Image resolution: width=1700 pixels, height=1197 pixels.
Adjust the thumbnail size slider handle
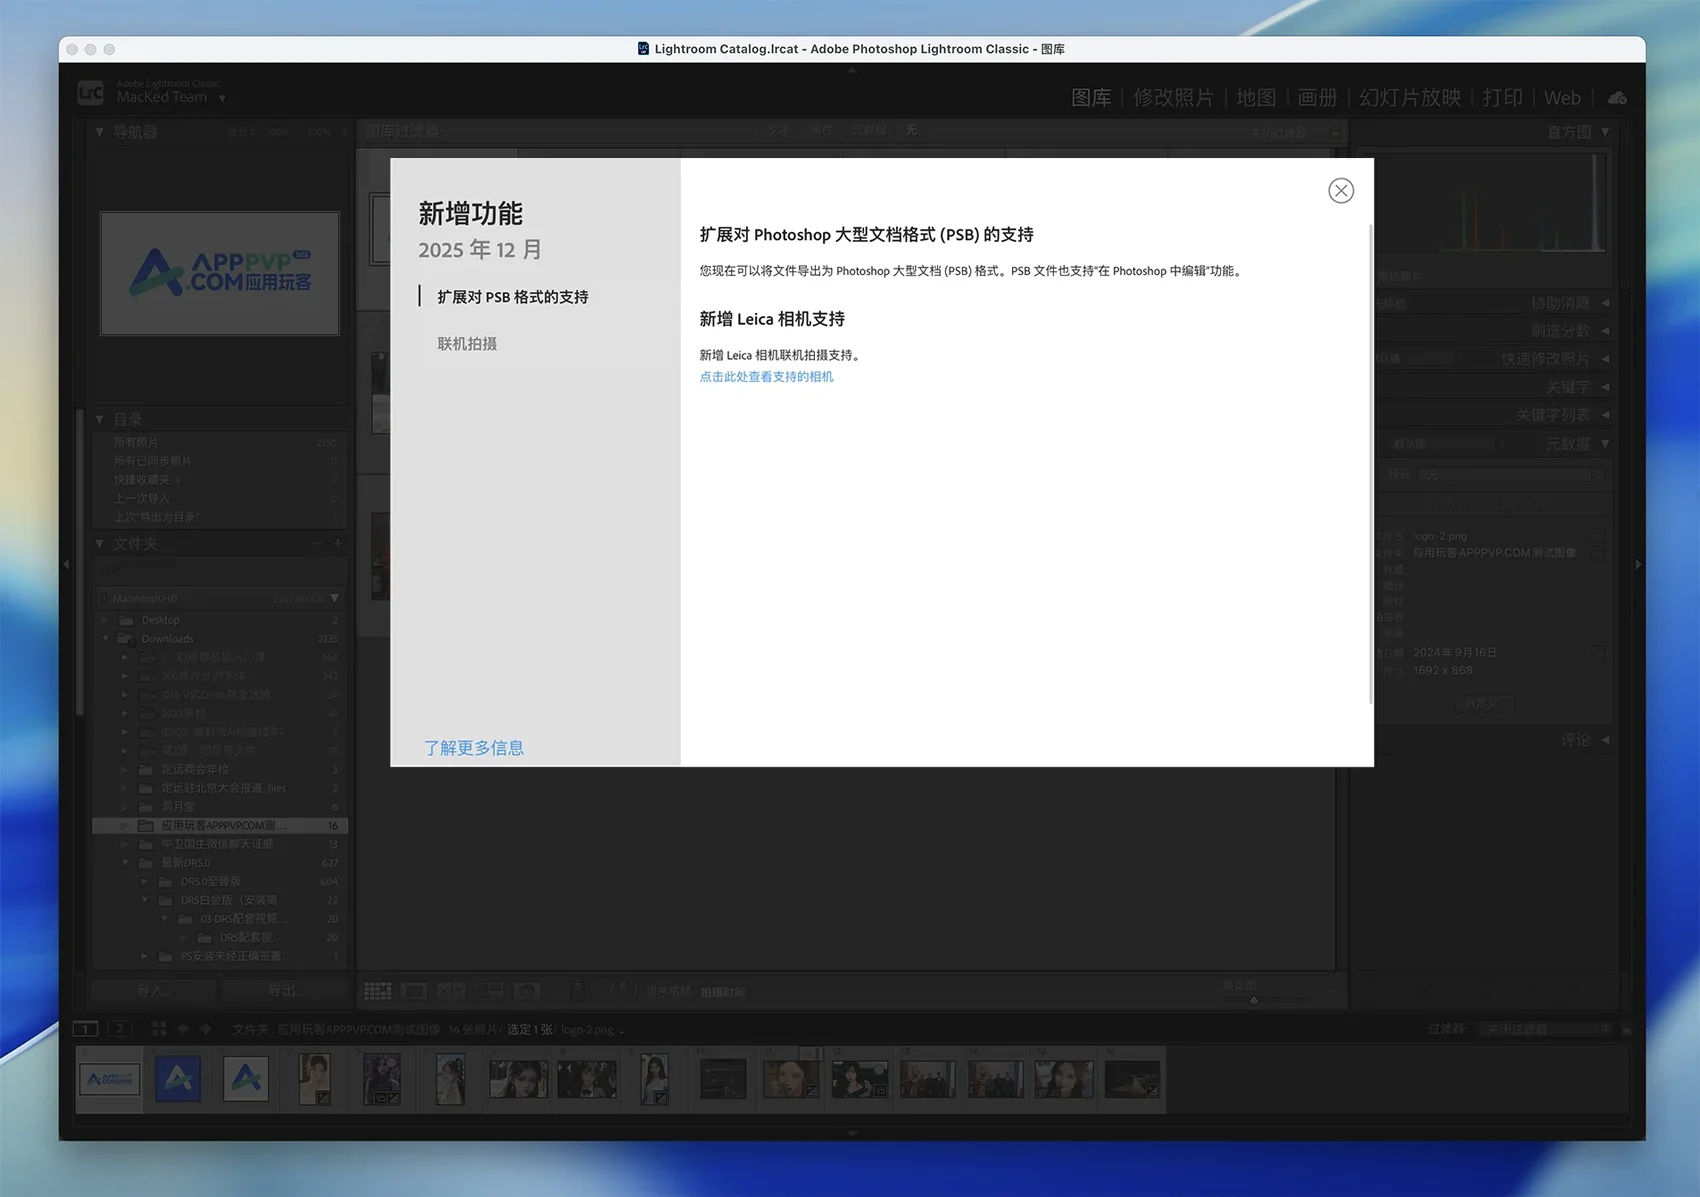click(1253, 999)
